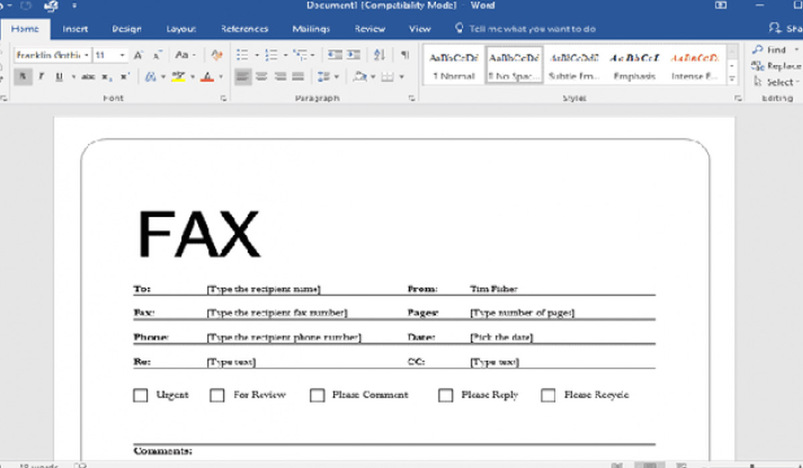Click the Pick the date field

click(x=501, y=337)
